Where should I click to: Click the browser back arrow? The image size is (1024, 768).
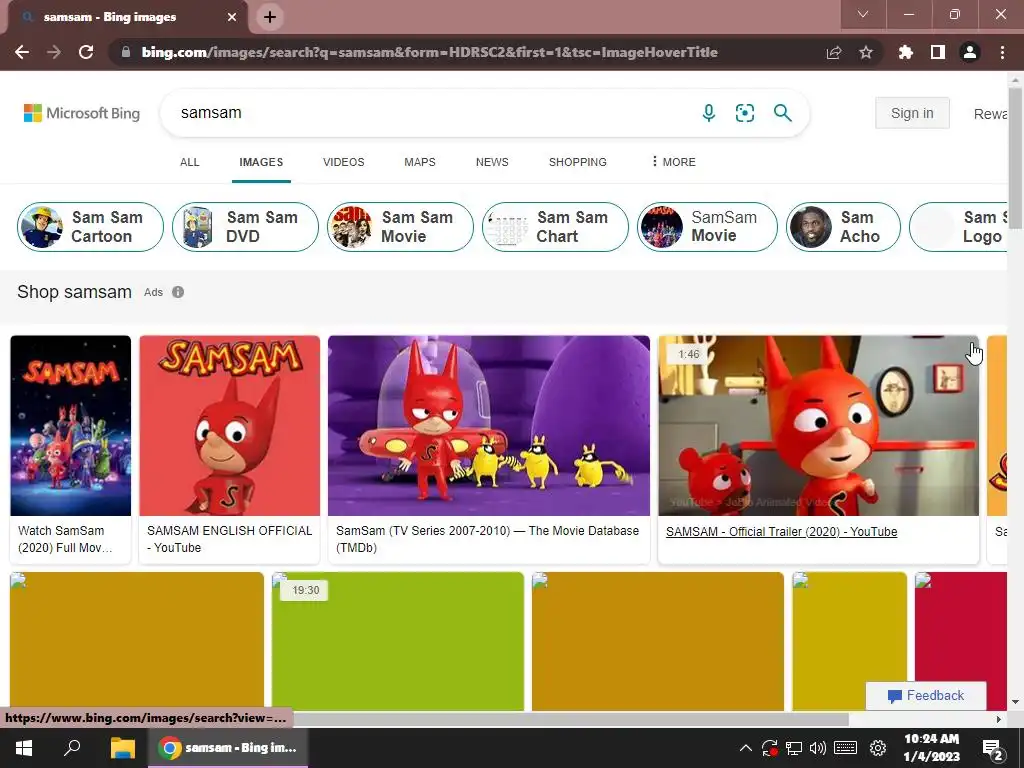click(22, 52)
